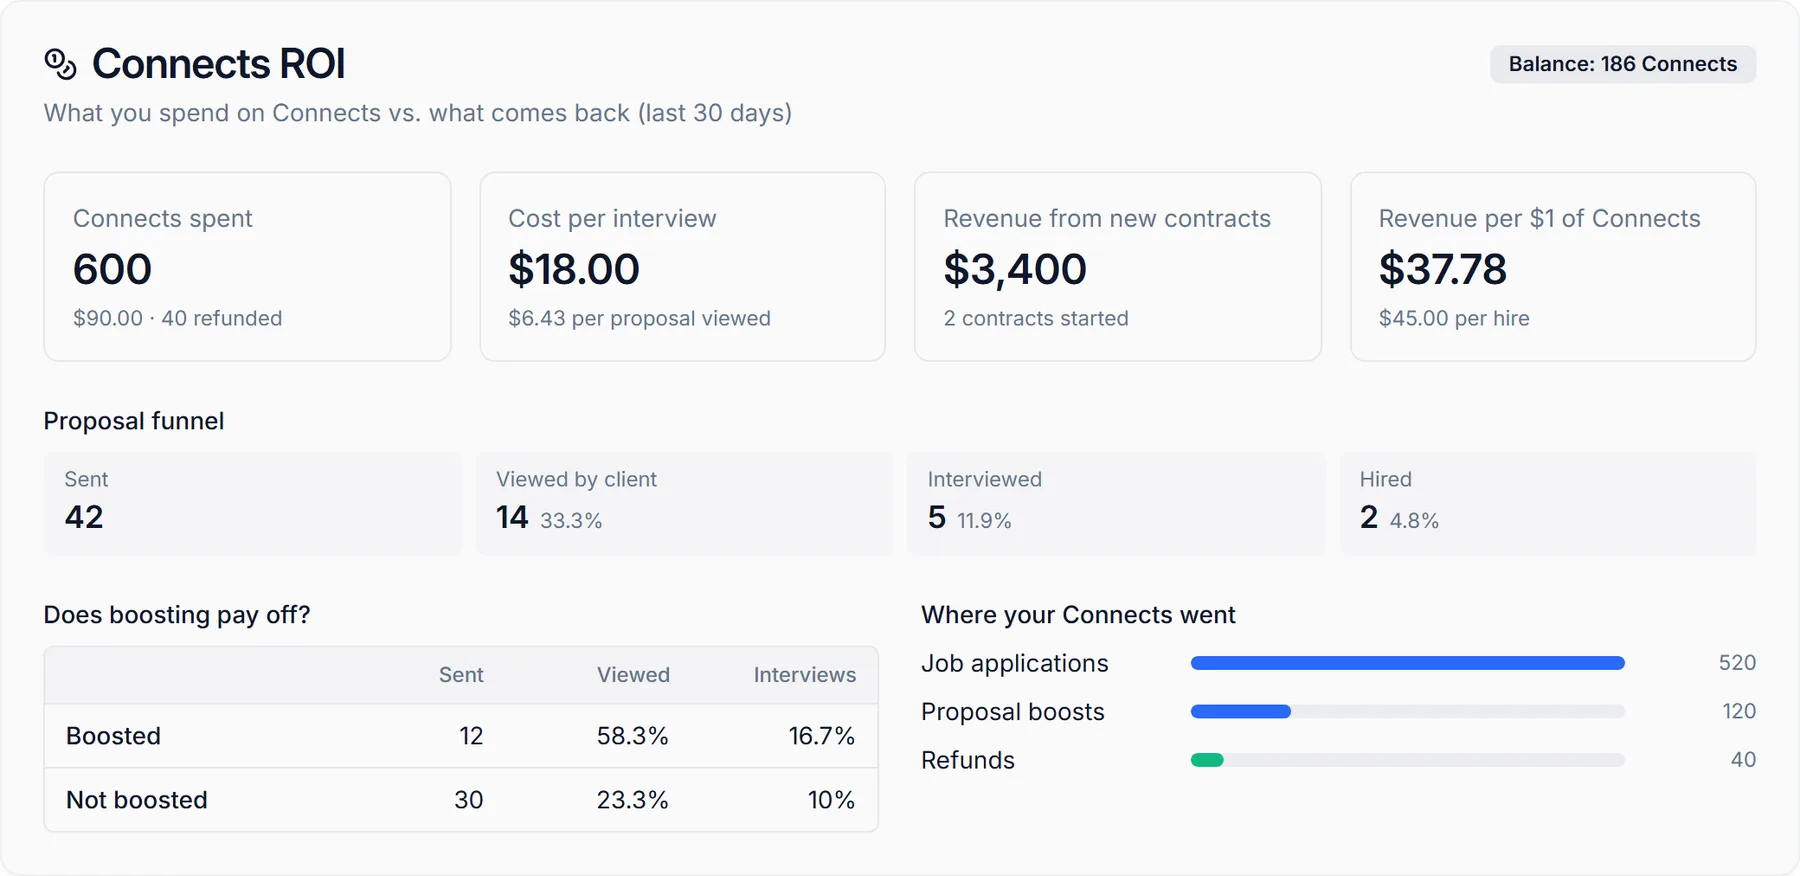Click the Refunds label

click(x=967, y=760)
